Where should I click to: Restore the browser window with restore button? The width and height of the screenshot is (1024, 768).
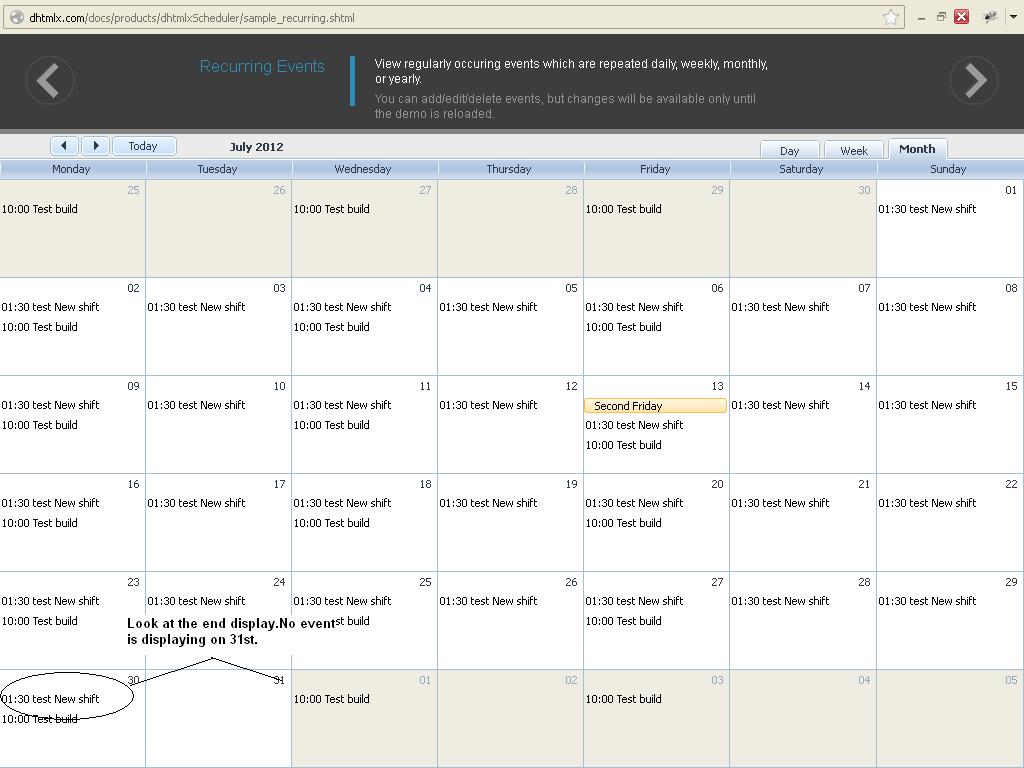coord(941,17)
